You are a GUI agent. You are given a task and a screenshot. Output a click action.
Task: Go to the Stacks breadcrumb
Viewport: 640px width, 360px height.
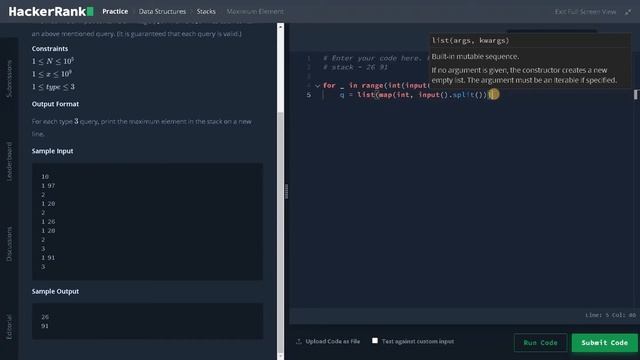206,11
